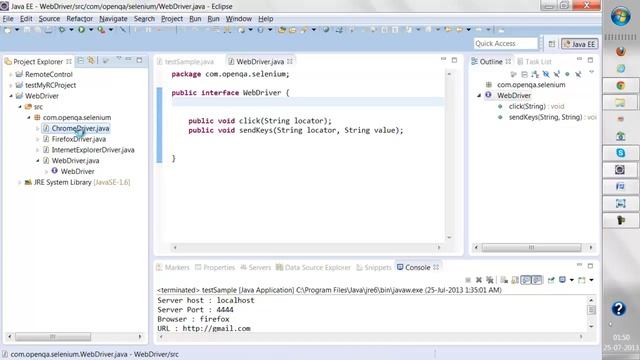Click the Open Perspective icon

click(x=551, y=44)
